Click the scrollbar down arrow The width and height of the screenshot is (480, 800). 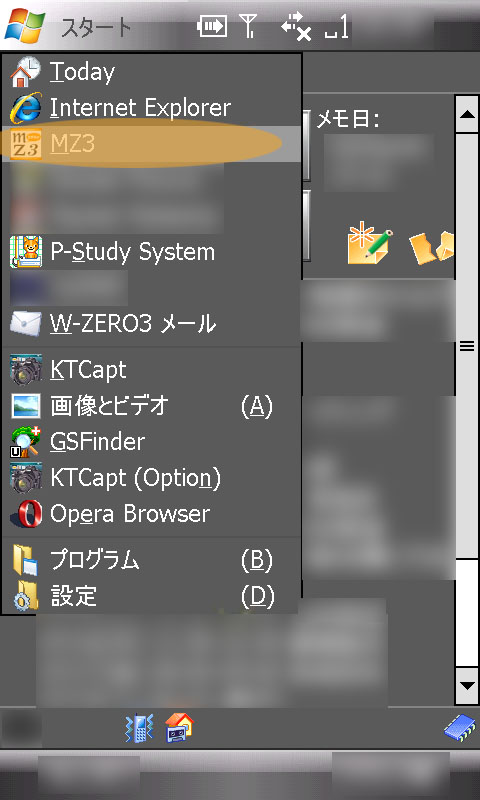click(468, 686)
